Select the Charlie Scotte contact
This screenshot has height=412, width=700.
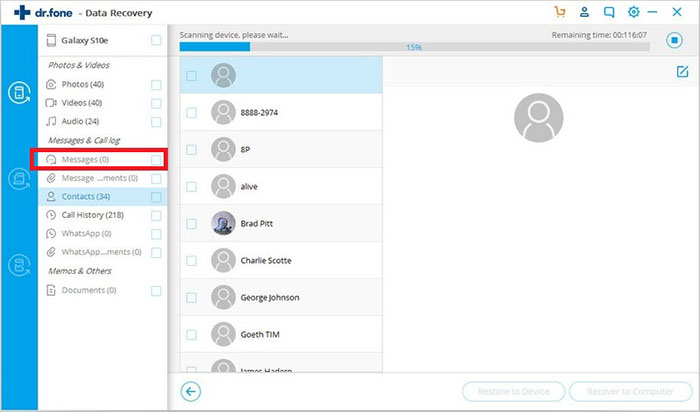[281, 260]
